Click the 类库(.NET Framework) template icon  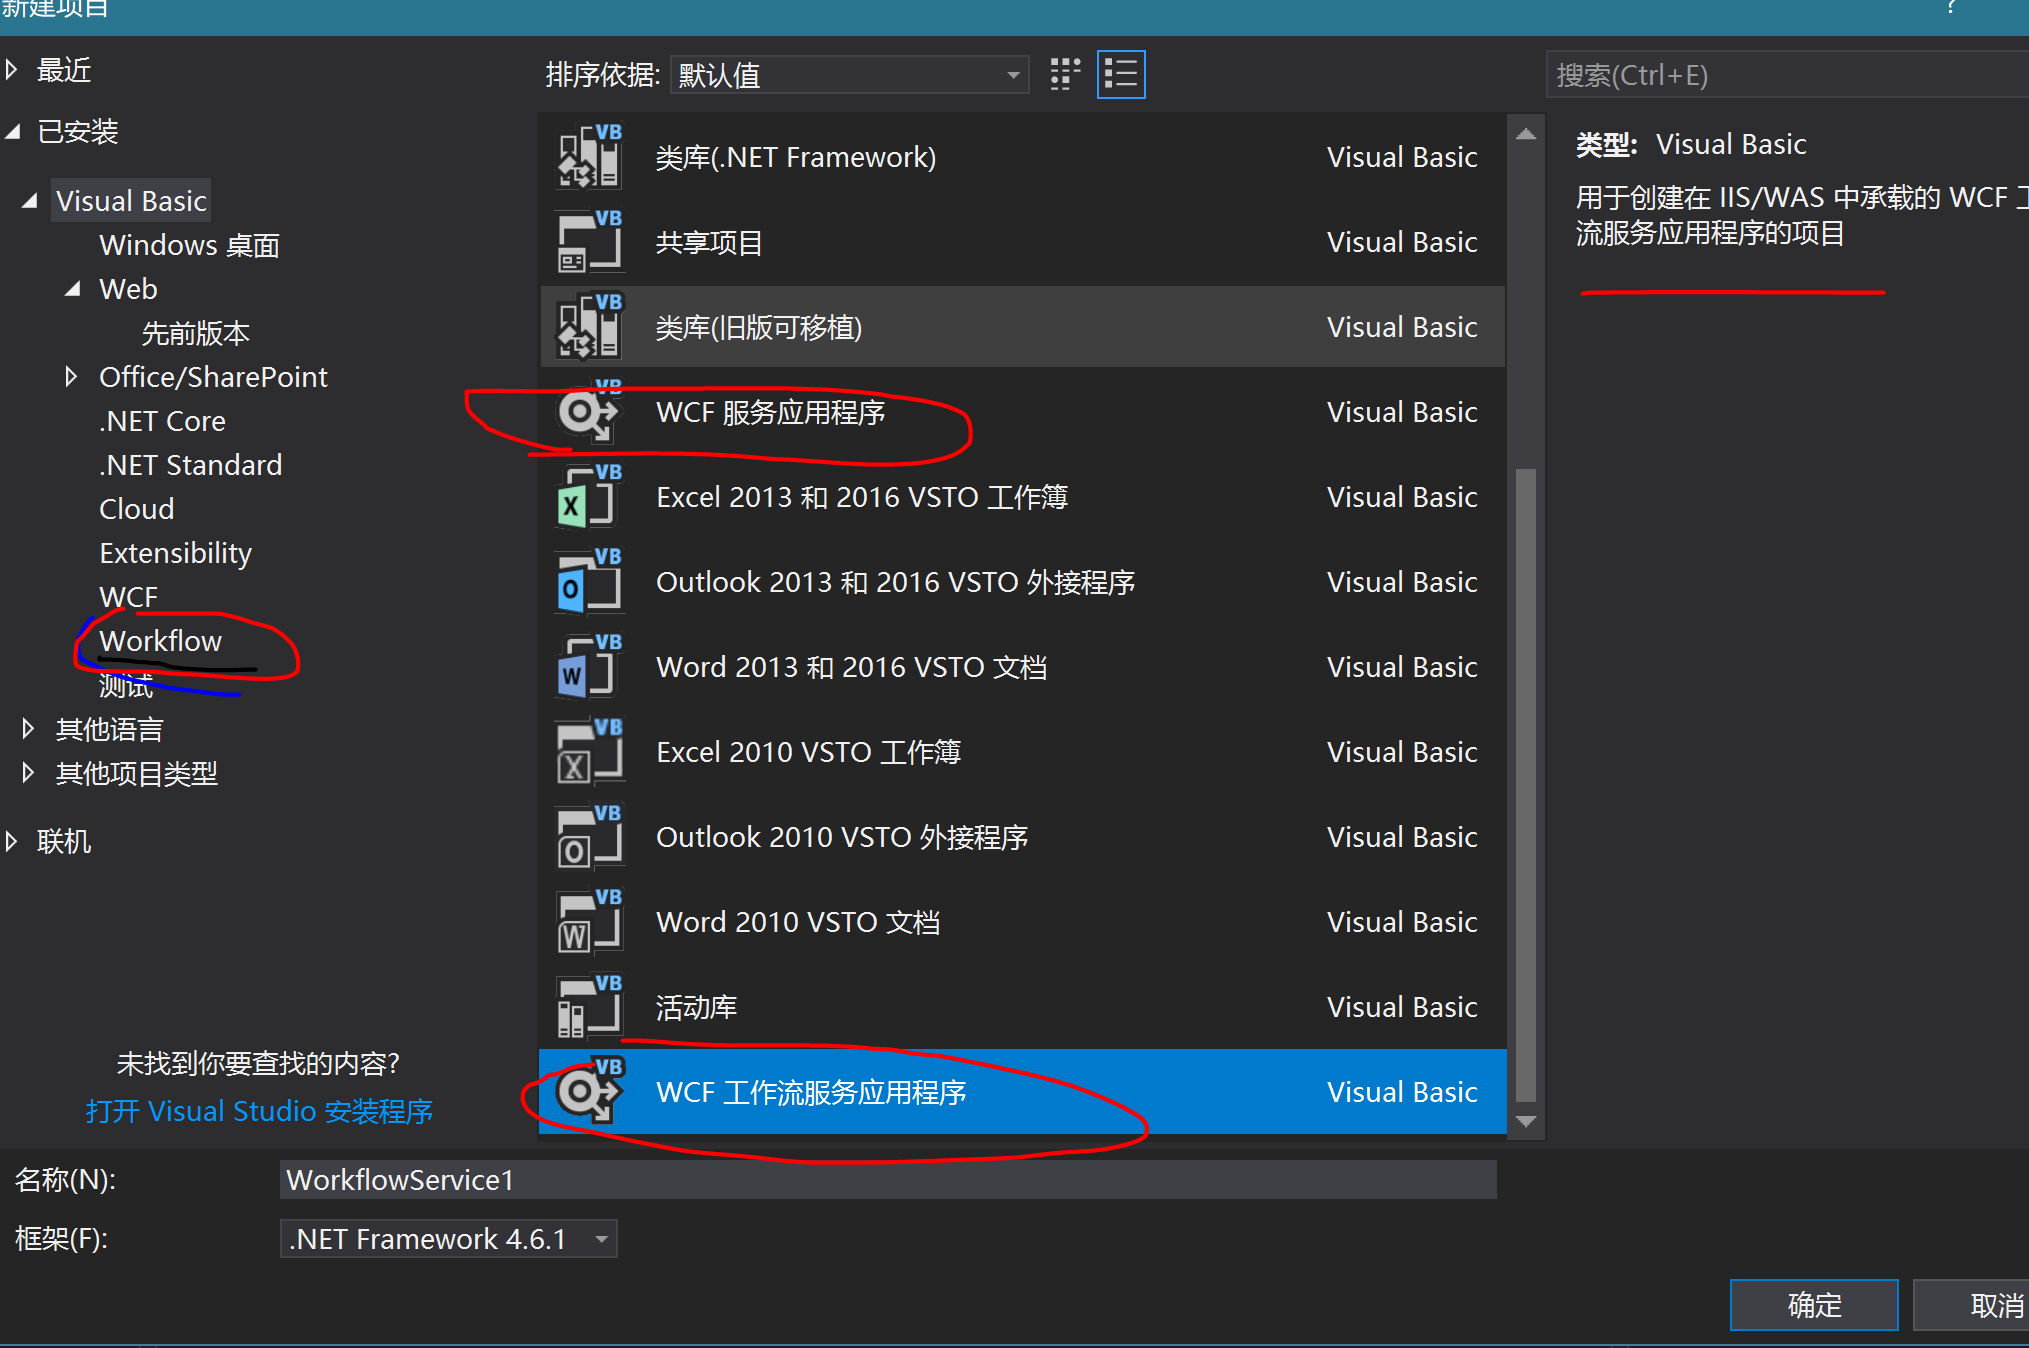(590, 156)
